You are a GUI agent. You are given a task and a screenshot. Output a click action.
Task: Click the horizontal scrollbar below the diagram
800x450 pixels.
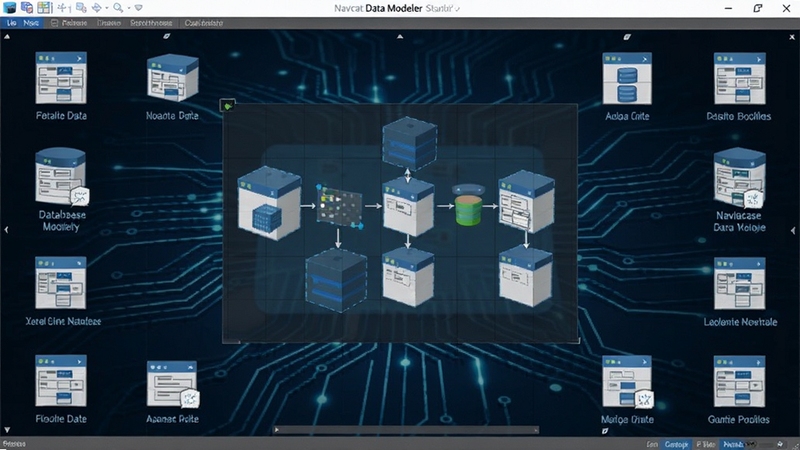(406, 430)
